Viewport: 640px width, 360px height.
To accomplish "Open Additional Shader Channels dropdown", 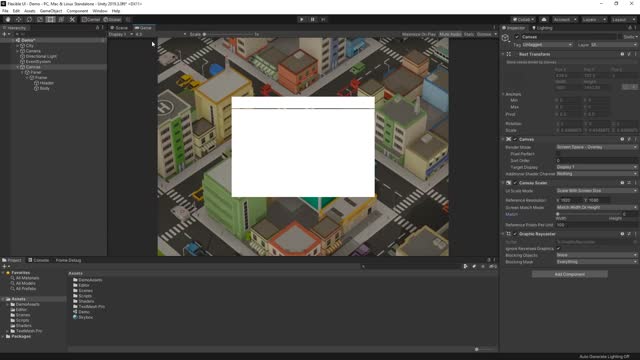I will pos(597,173).
